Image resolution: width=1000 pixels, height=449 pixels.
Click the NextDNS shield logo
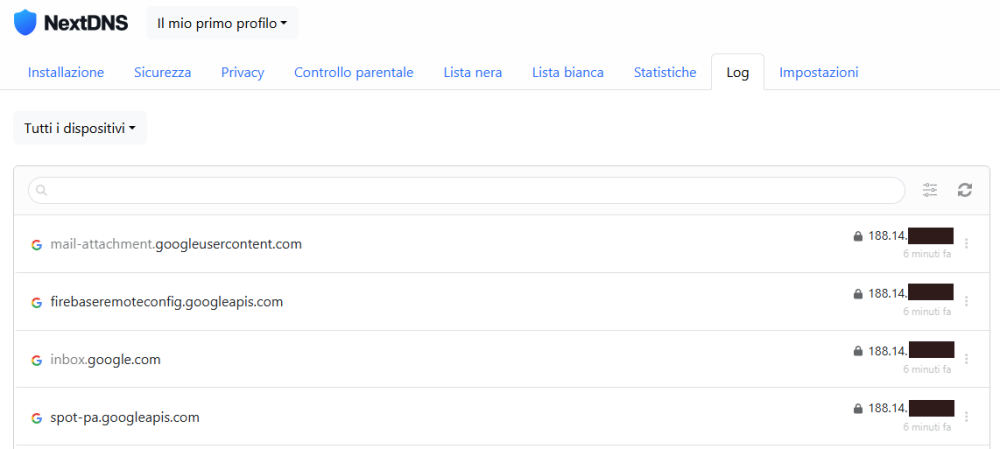pyautogui.click(x=25, y=23)
